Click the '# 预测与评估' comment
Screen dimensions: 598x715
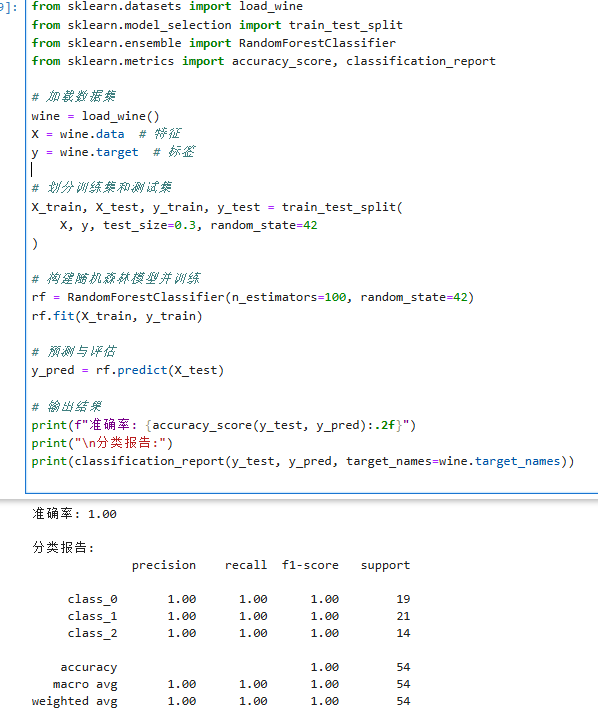(x=74, y=351)
